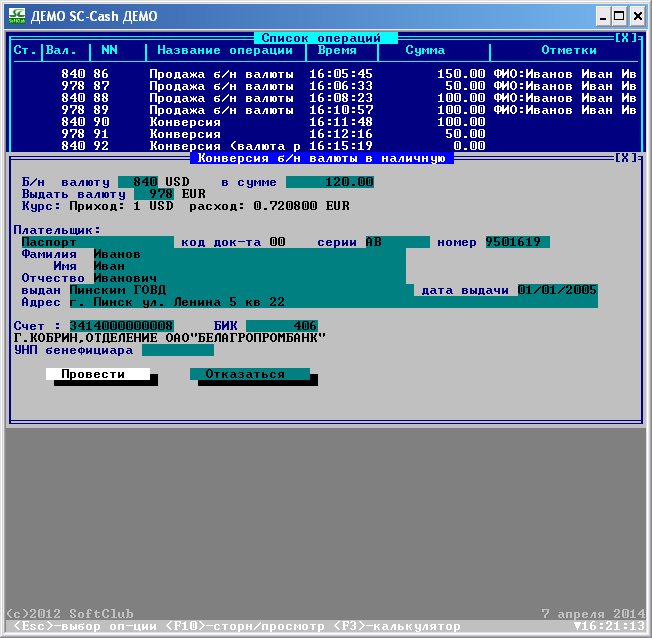Click the Б/н валюту code field 840
The width and height of the screenshot is (652, 638).
138,182
